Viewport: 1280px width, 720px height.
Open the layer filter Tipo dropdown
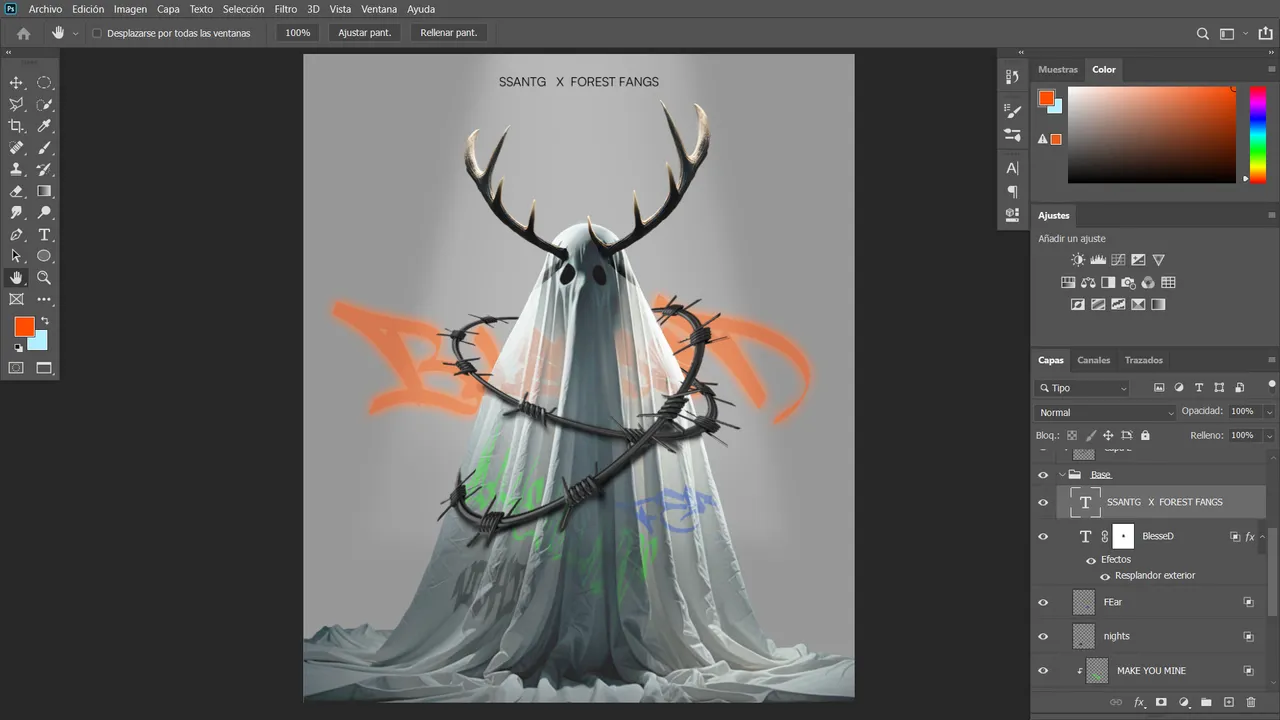[1083, 388]
